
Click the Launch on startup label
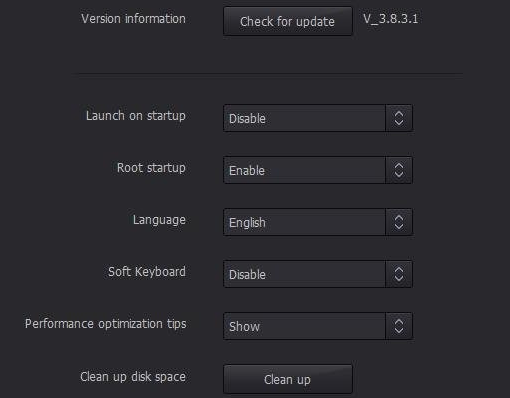(x=136, y=116)
